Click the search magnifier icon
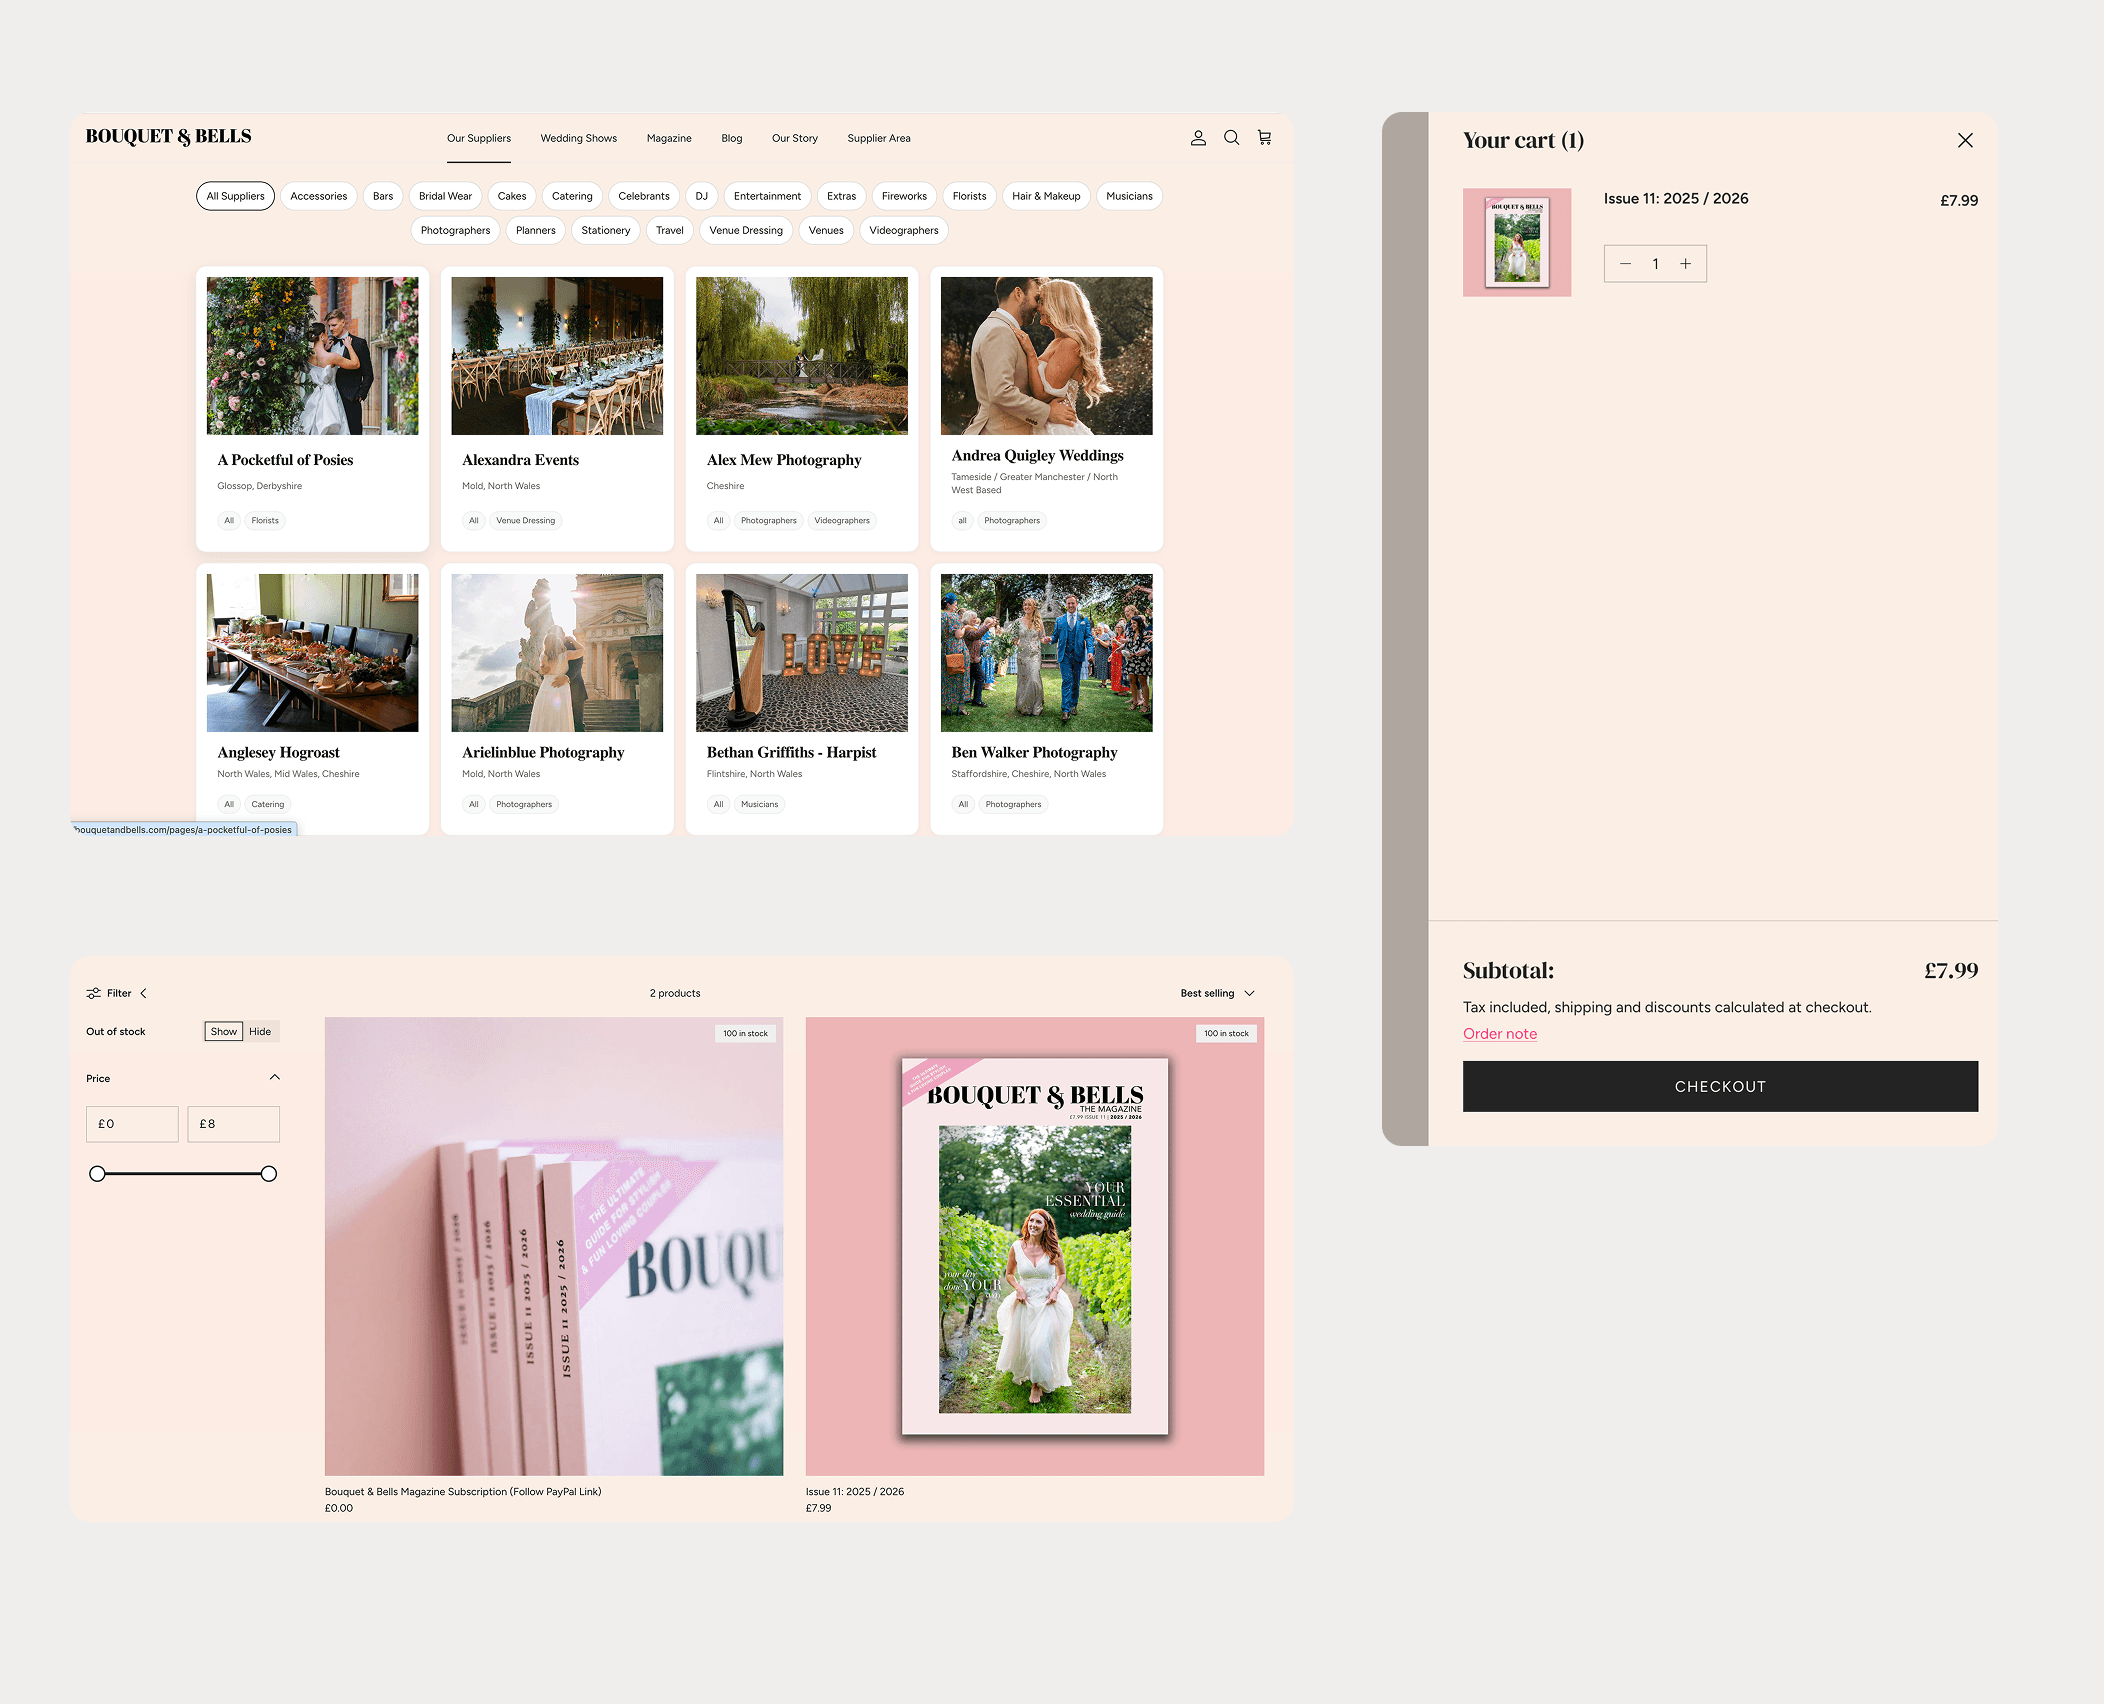The height and width of the screenshot is (1704, 2104). coord(1231,138)
